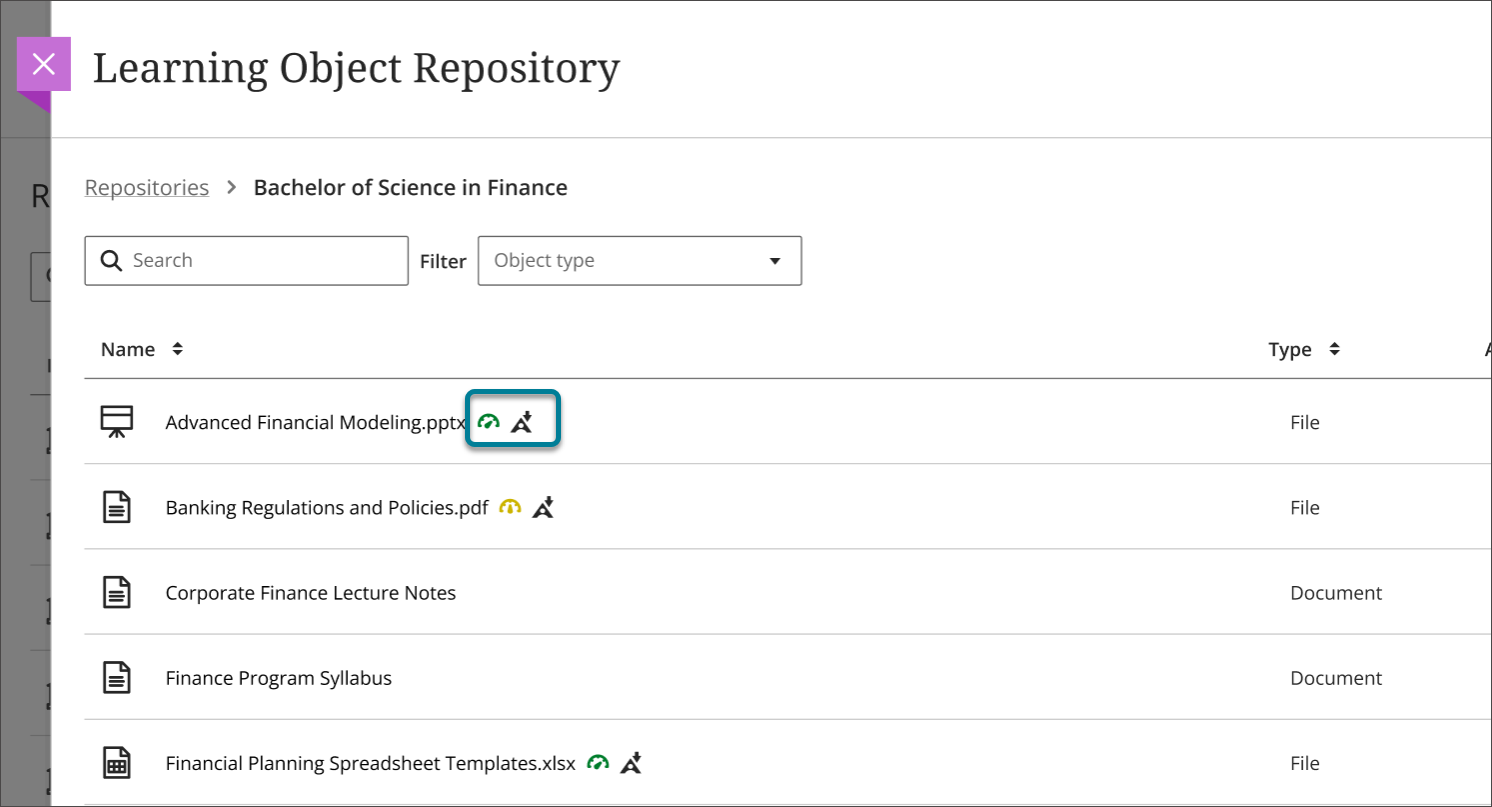The height and width of the screenshot is (807, 1492).
Task: Open alternative formats for Banking Regulations and Policies.pdf
Action: (543, 508)
